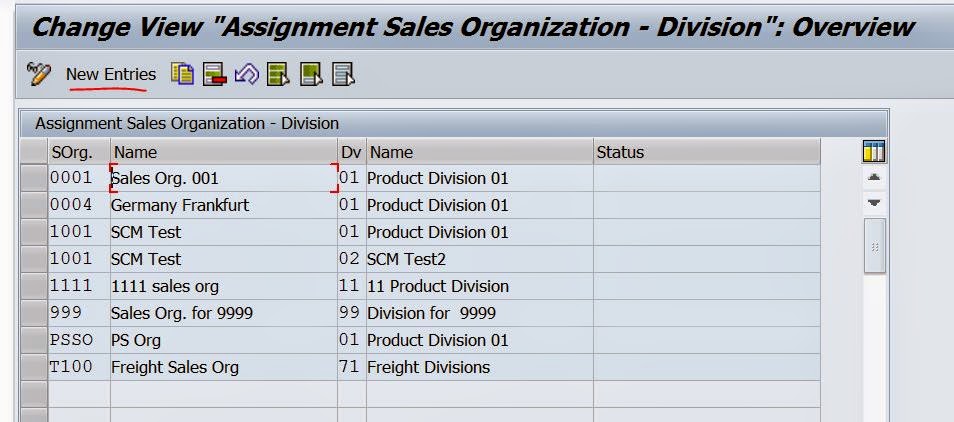This screenshot has height=422, width=954.
Task: Click the Undo Change icon
Action: click(x=246, y=74)
